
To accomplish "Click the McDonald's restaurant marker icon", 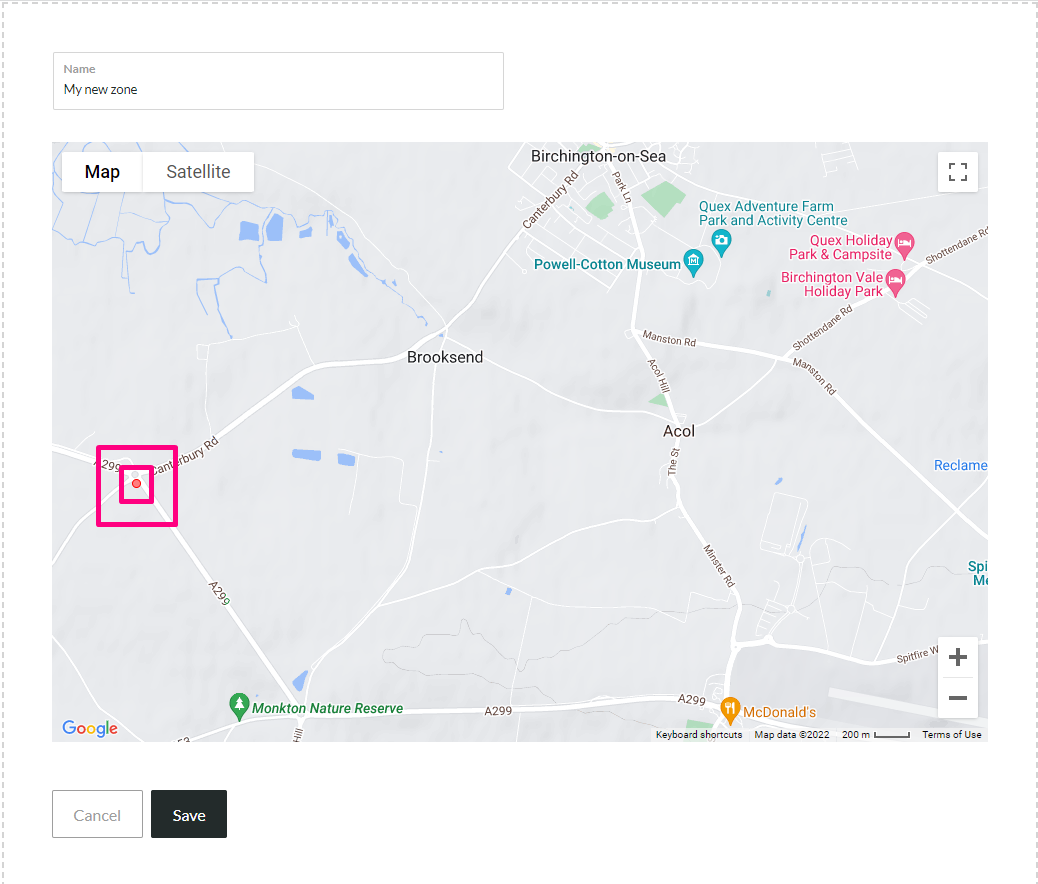I will pyautogui.click(x=730, y=711).
